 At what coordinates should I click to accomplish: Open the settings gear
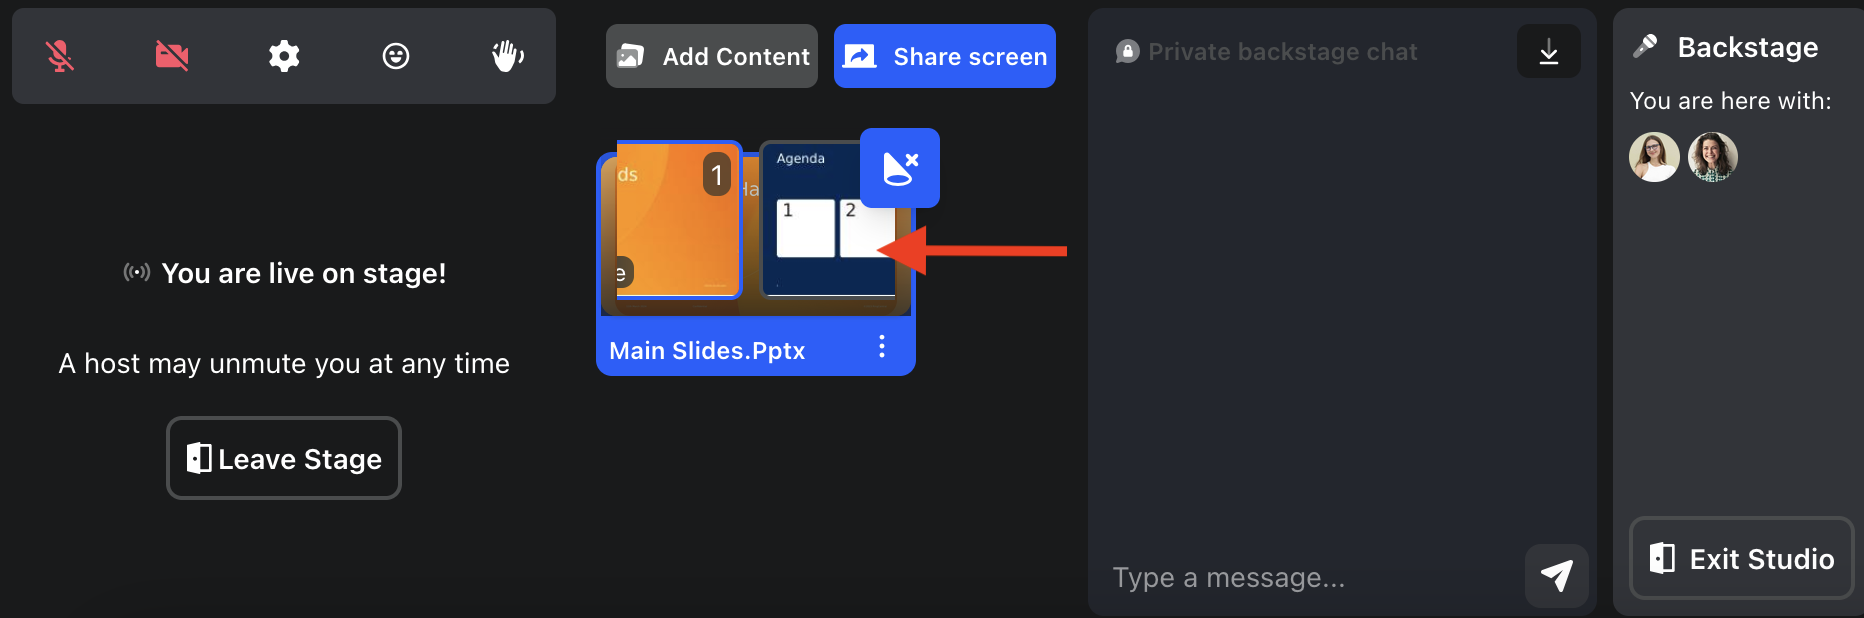284,56
